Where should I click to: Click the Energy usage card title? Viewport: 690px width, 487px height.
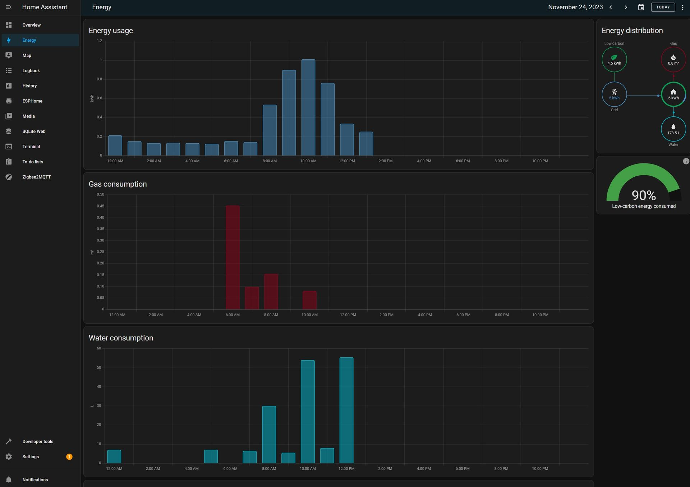[111, 30]
